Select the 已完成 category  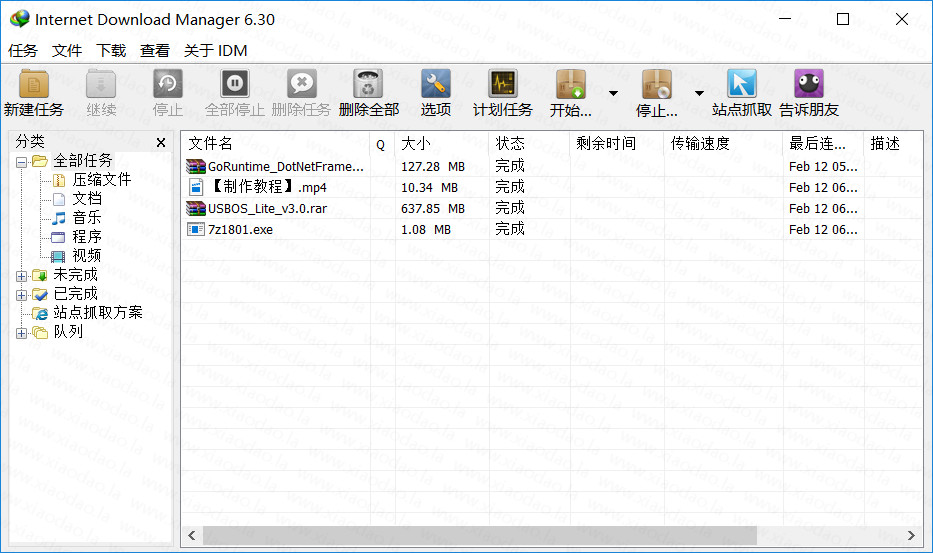point(76,294)
